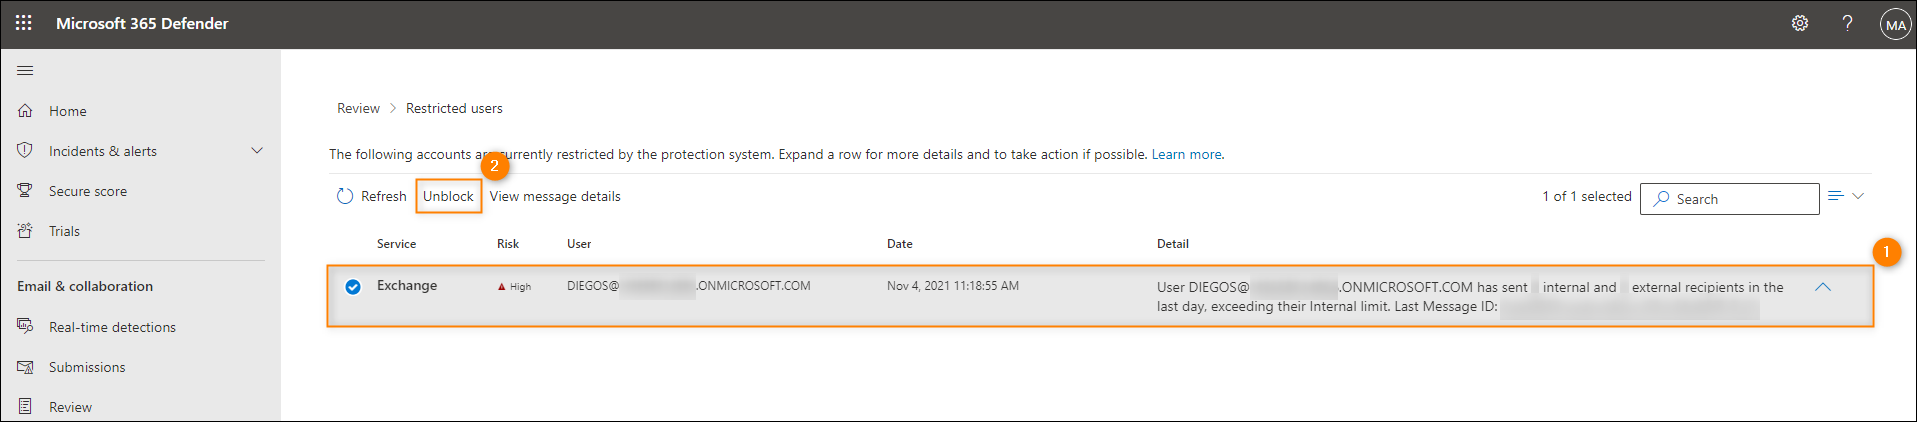Click the Submissions mail icon
Image resolution: width=1917 pixels, height=422 pixels.
click(25, 367)
